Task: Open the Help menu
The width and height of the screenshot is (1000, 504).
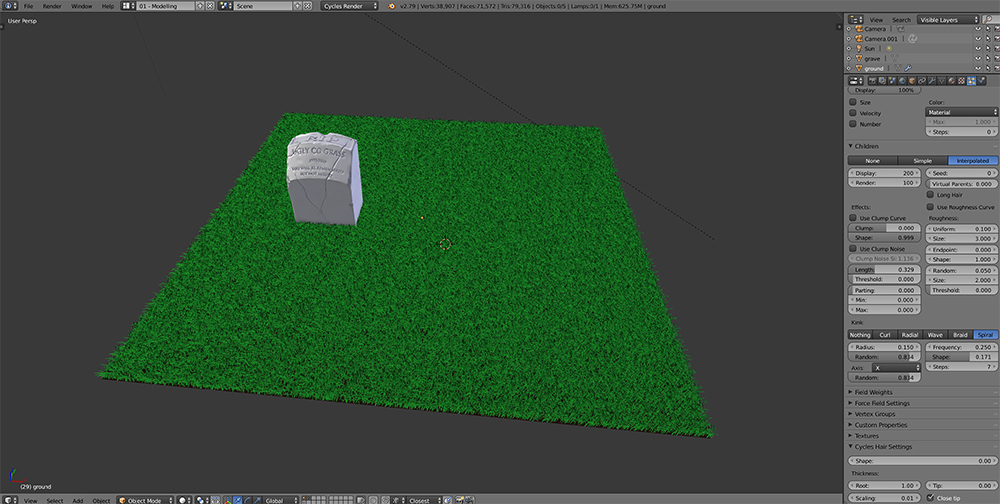Action: pyautogui.click(x=108, y=6)
